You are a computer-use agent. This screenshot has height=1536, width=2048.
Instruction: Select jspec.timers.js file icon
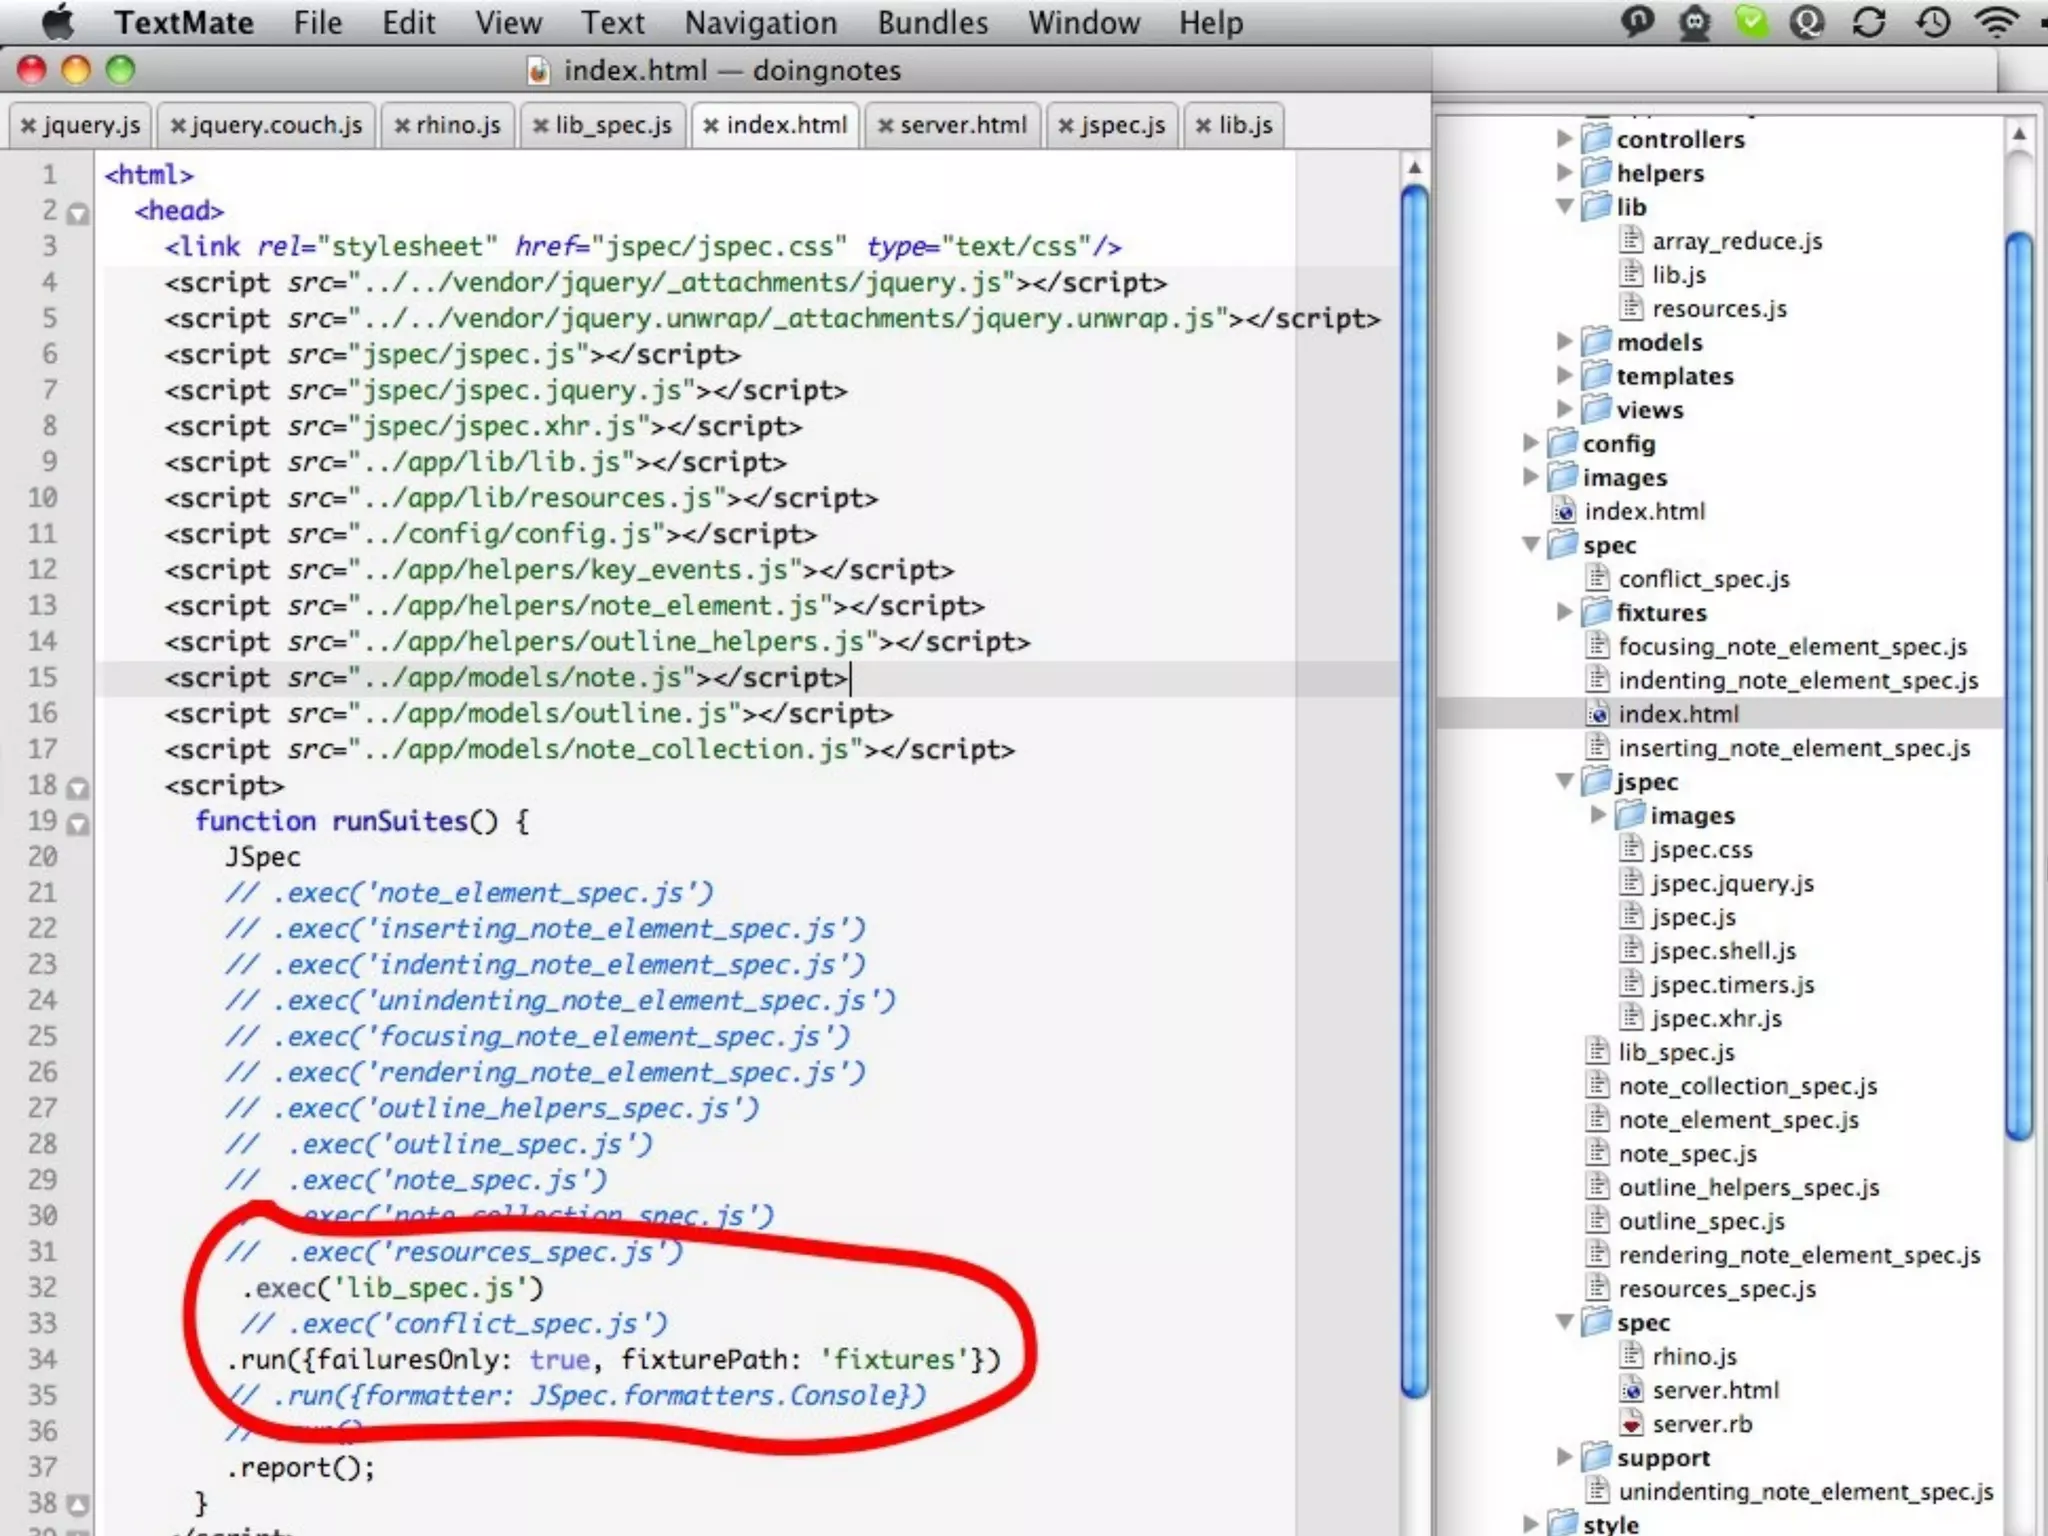click(x=1631, y=984)
